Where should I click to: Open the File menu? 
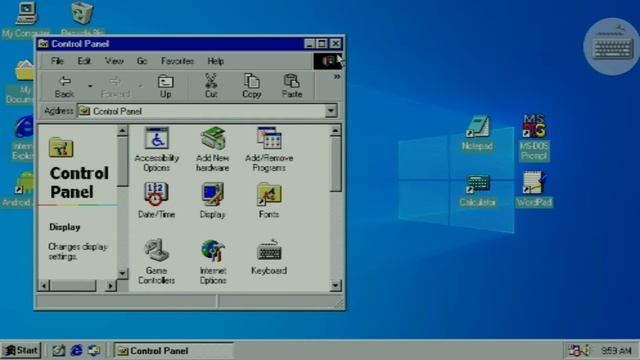tap(57, 61)
